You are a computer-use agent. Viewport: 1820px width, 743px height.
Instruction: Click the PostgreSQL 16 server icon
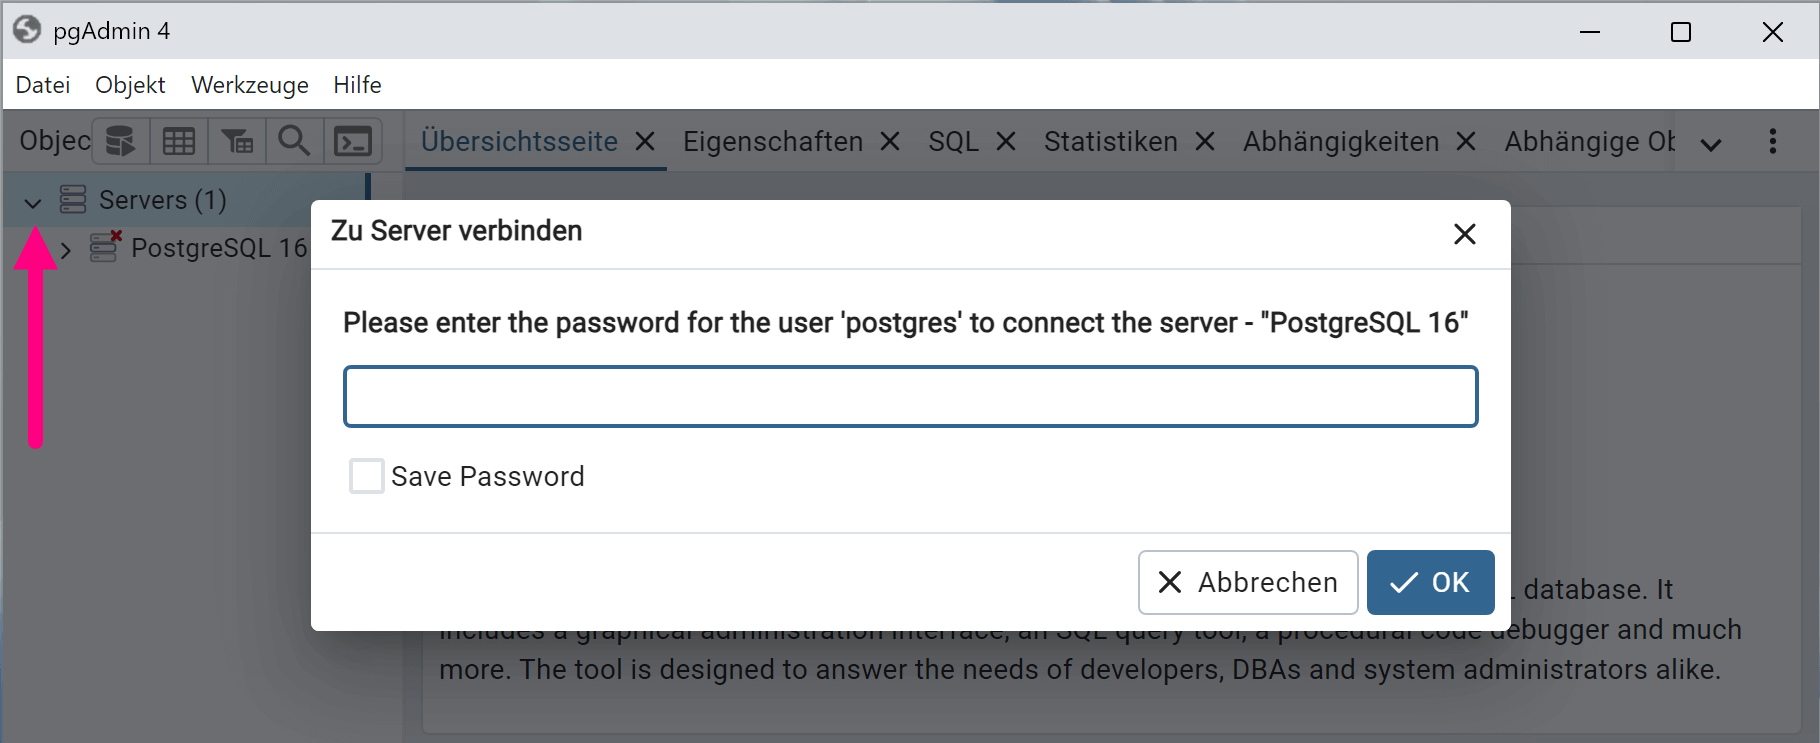click(x=105, y=247)
